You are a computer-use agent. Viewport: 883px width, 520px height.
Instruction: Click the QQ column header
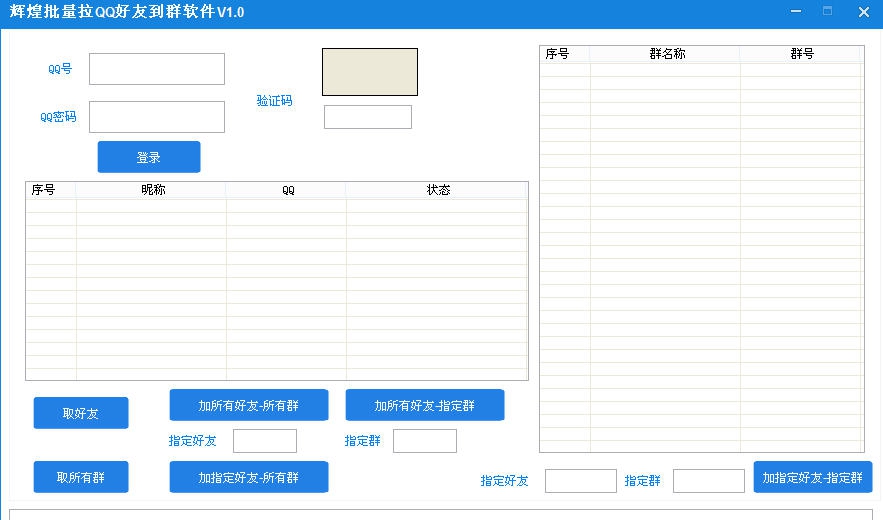point(286,190)
